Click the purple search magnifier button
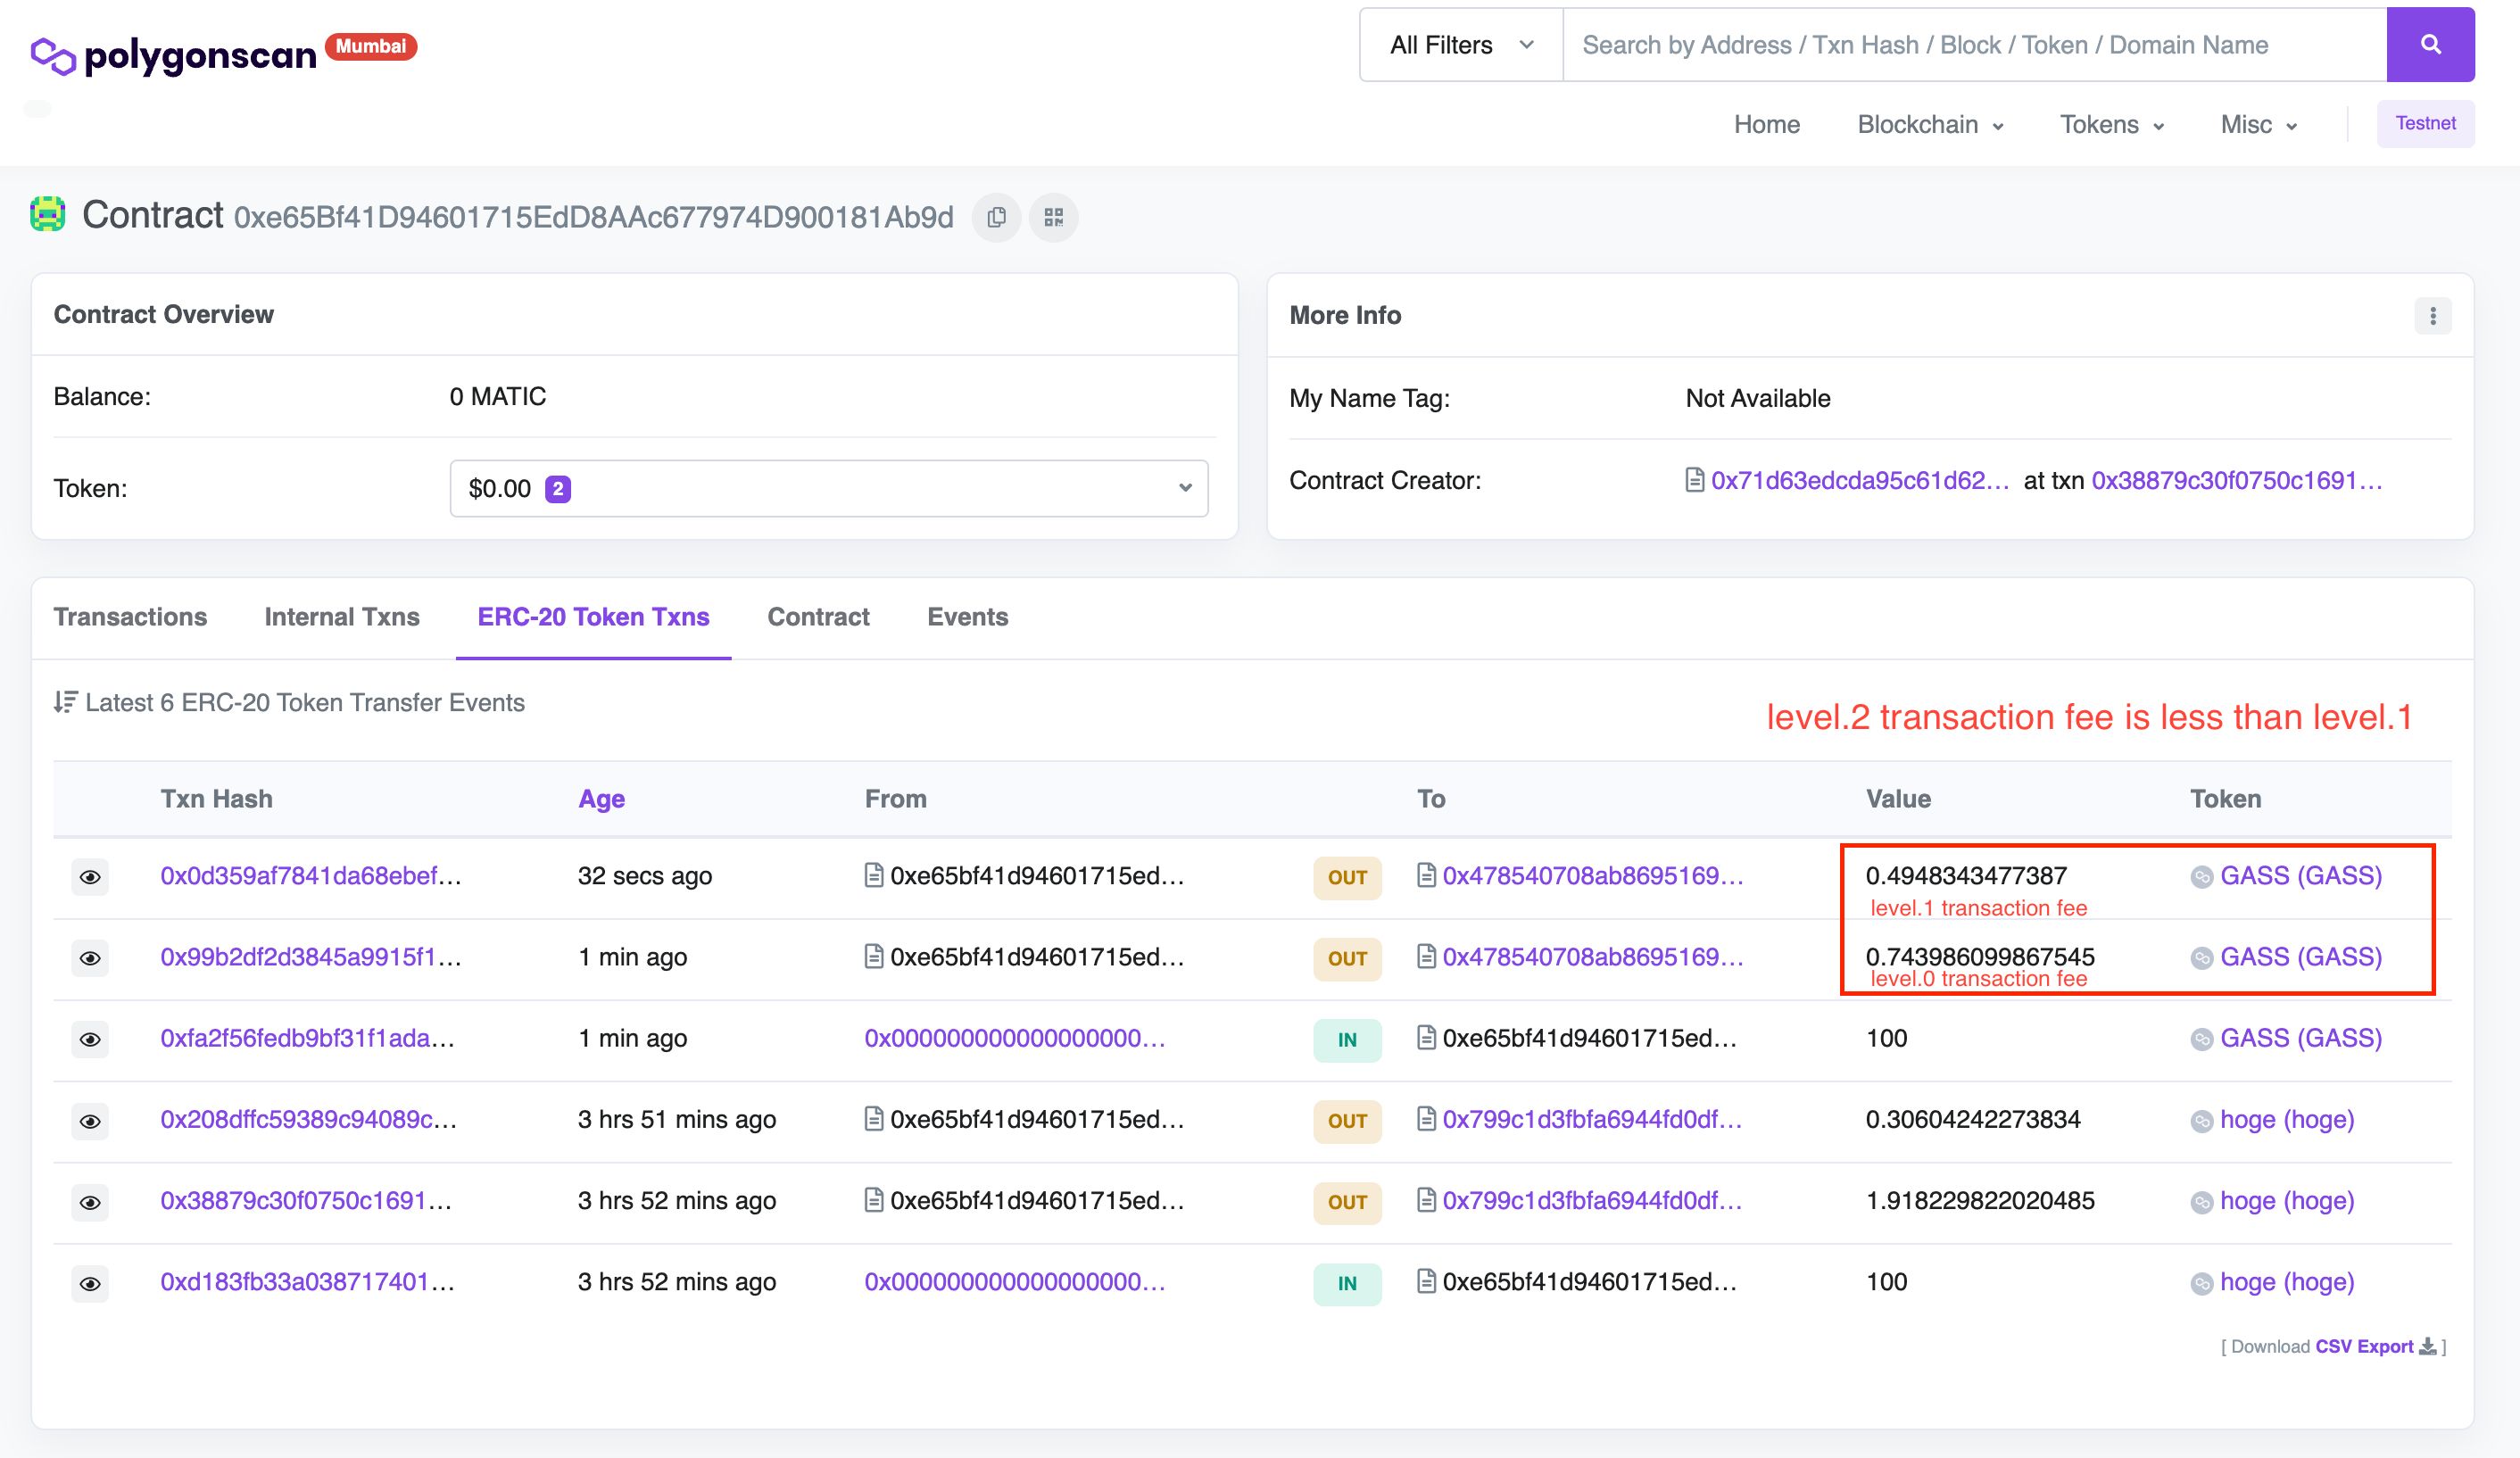Image resolution: width=2520 pixels, height=1458 pixels. (2430, 45)
